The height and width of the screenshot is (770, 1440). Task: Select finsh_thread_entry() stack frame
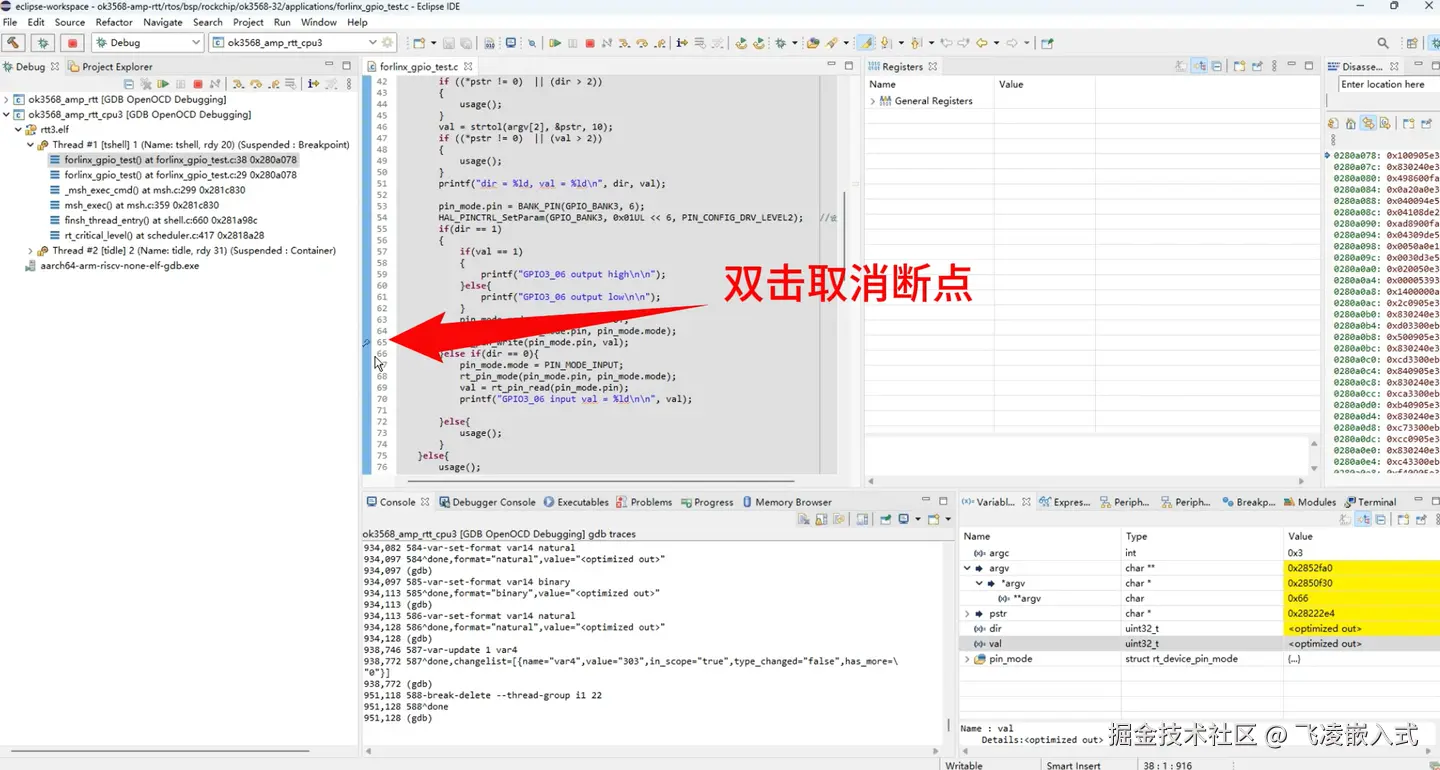152,220
